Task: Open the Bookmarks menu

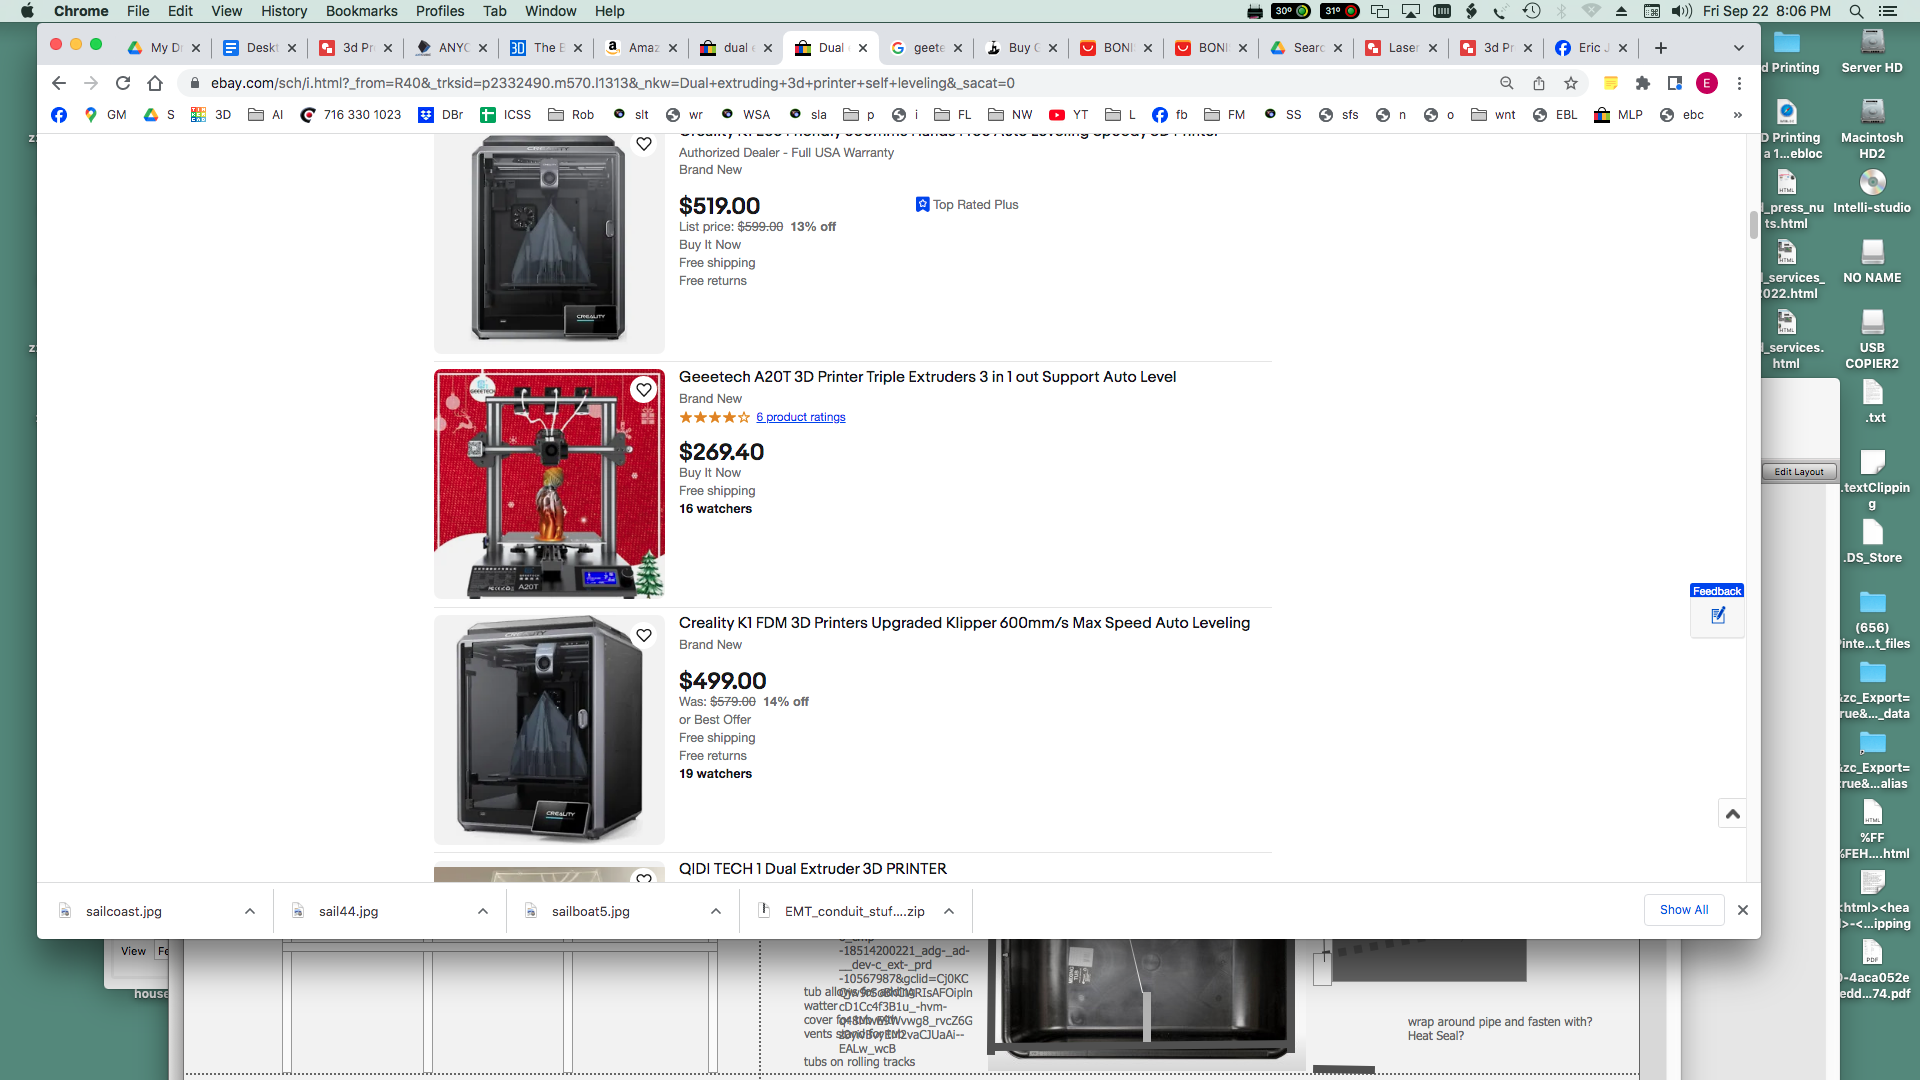Action: [x=361, y=11]
